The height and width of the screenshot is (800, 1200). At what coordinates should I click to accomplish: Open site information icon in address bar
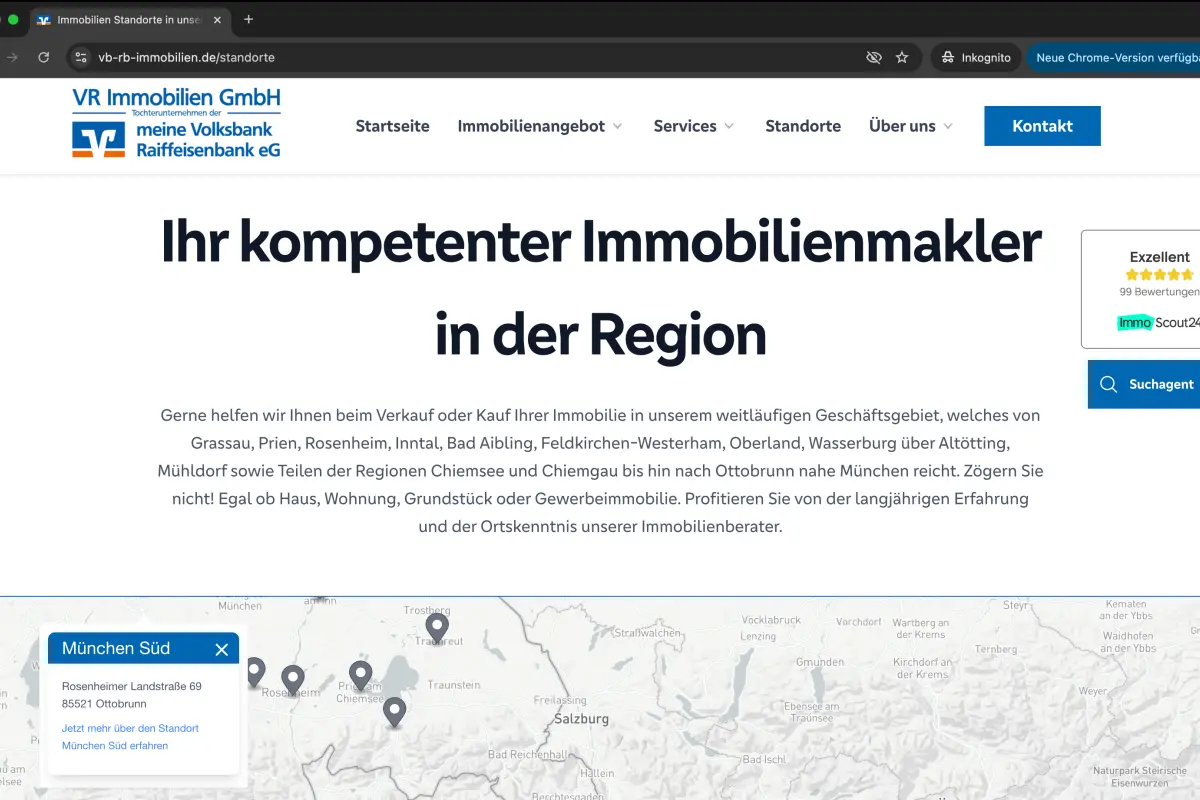(x=82, y=58)
